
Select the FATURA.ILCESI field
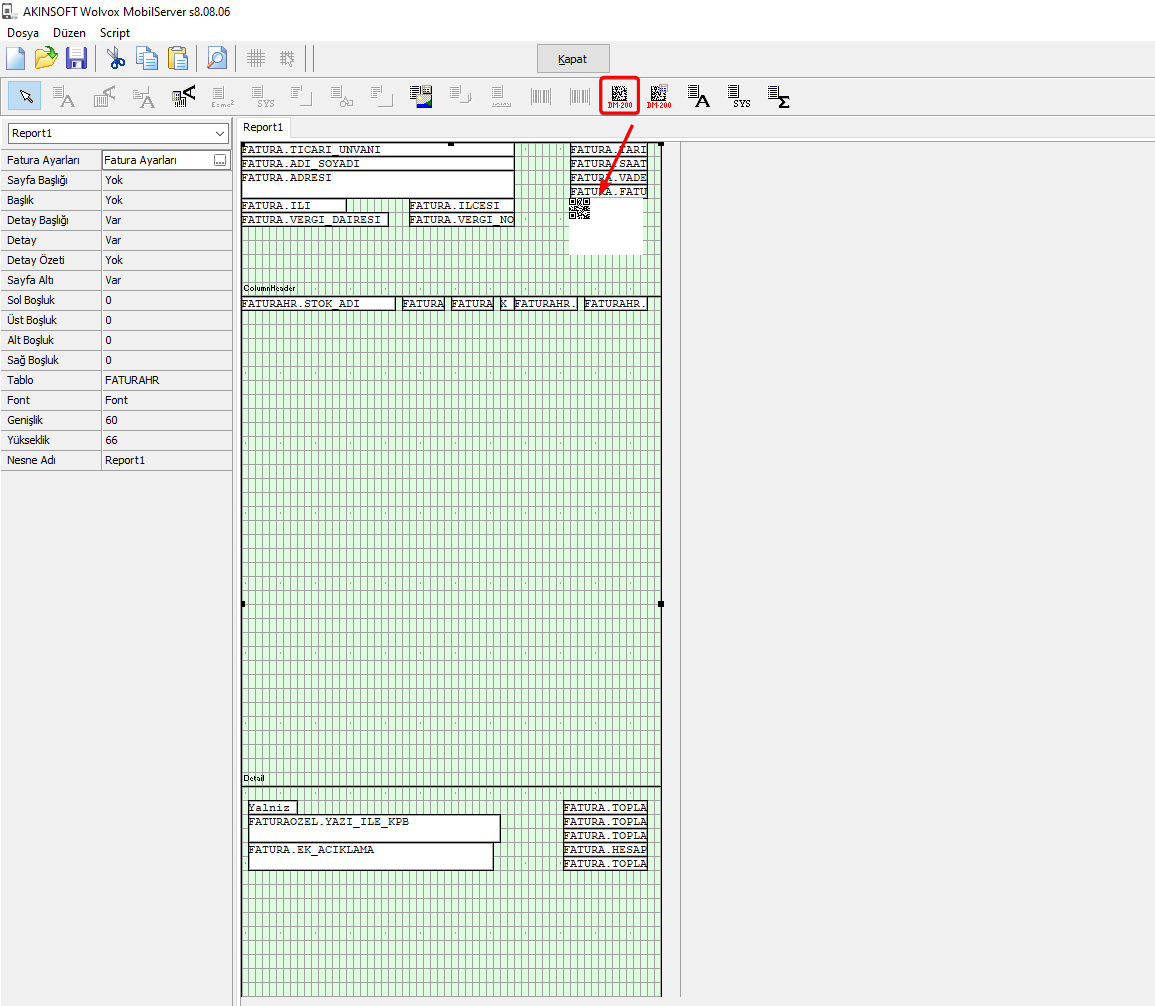(462, 205)
